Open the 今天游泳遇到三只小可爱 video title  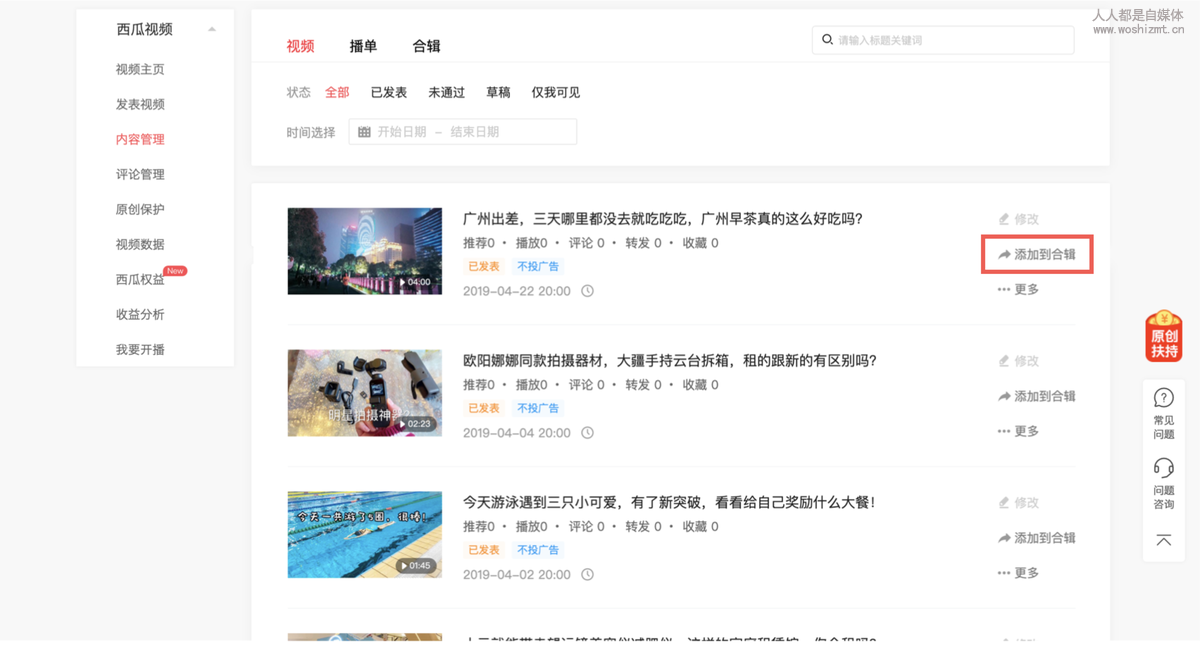[669, 503]
